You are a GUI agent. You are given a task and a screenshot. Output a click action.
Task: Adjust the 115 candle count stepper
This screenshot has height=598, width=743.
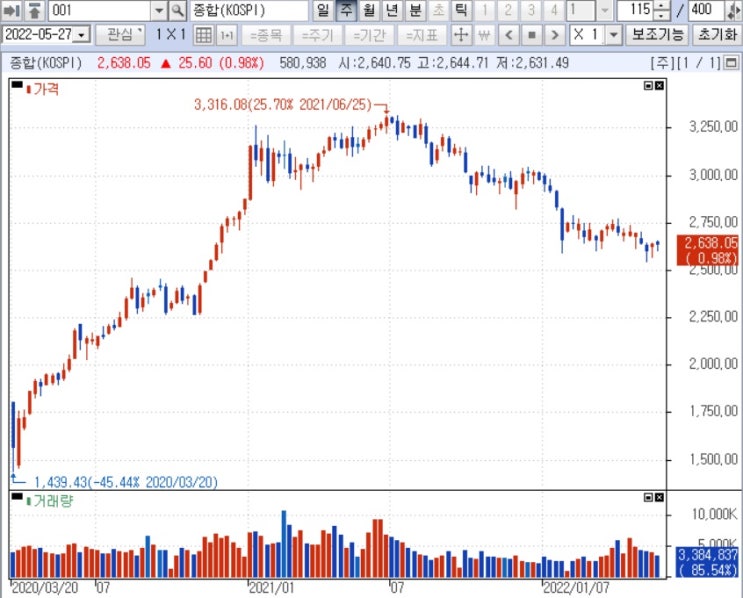tap(661, 10)
